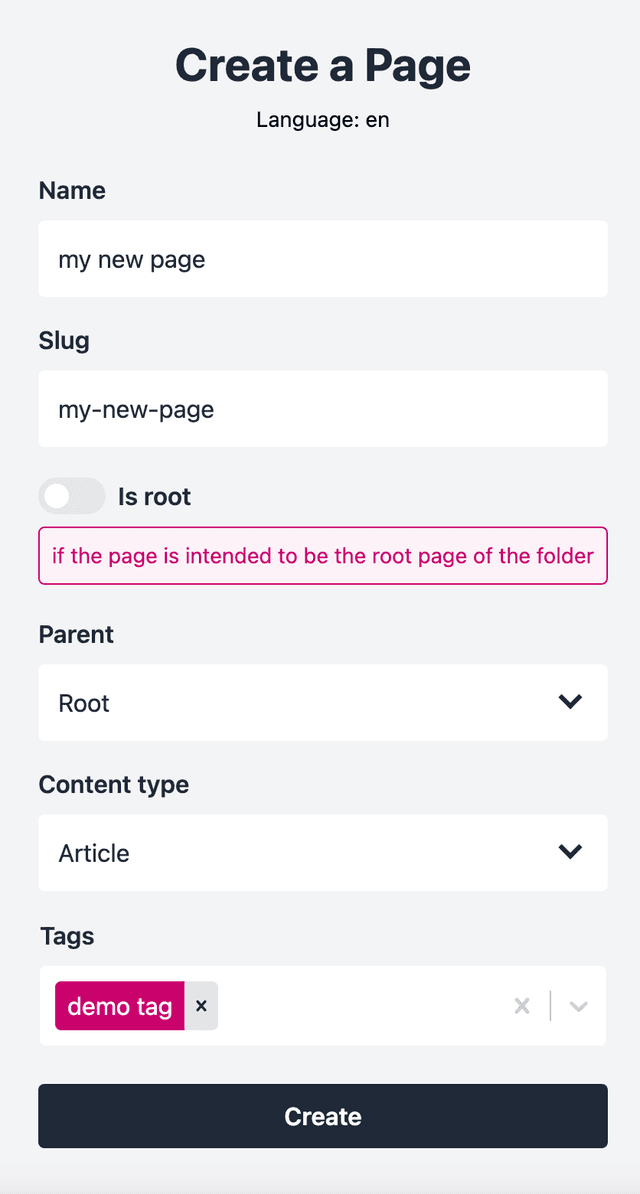Image resolution: width=640 pixels, height=1194 pixels.
Task: Click the Parent dropdown chevron arrow
Action: point(571,702)
